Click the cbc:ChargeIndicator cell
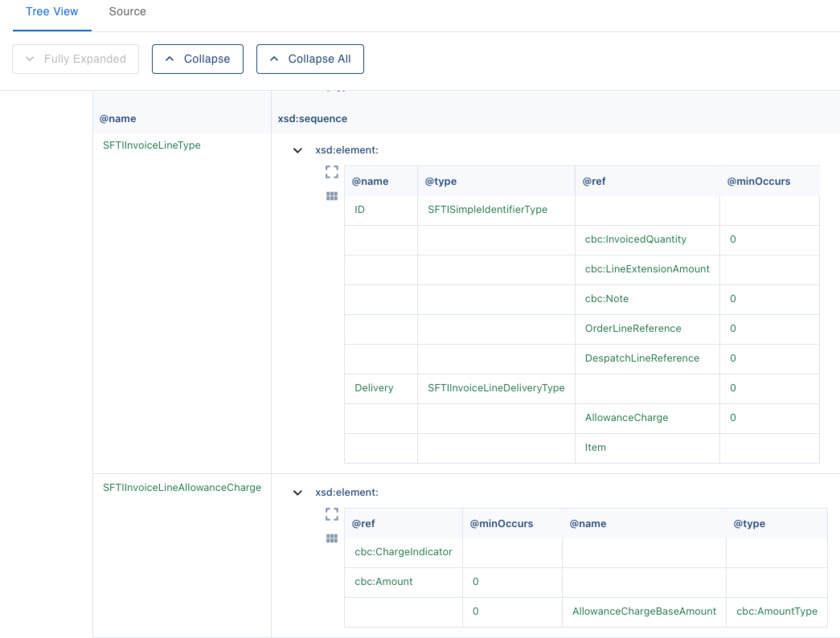The width and height of the screenshot is (840, 638). [403, 552]
